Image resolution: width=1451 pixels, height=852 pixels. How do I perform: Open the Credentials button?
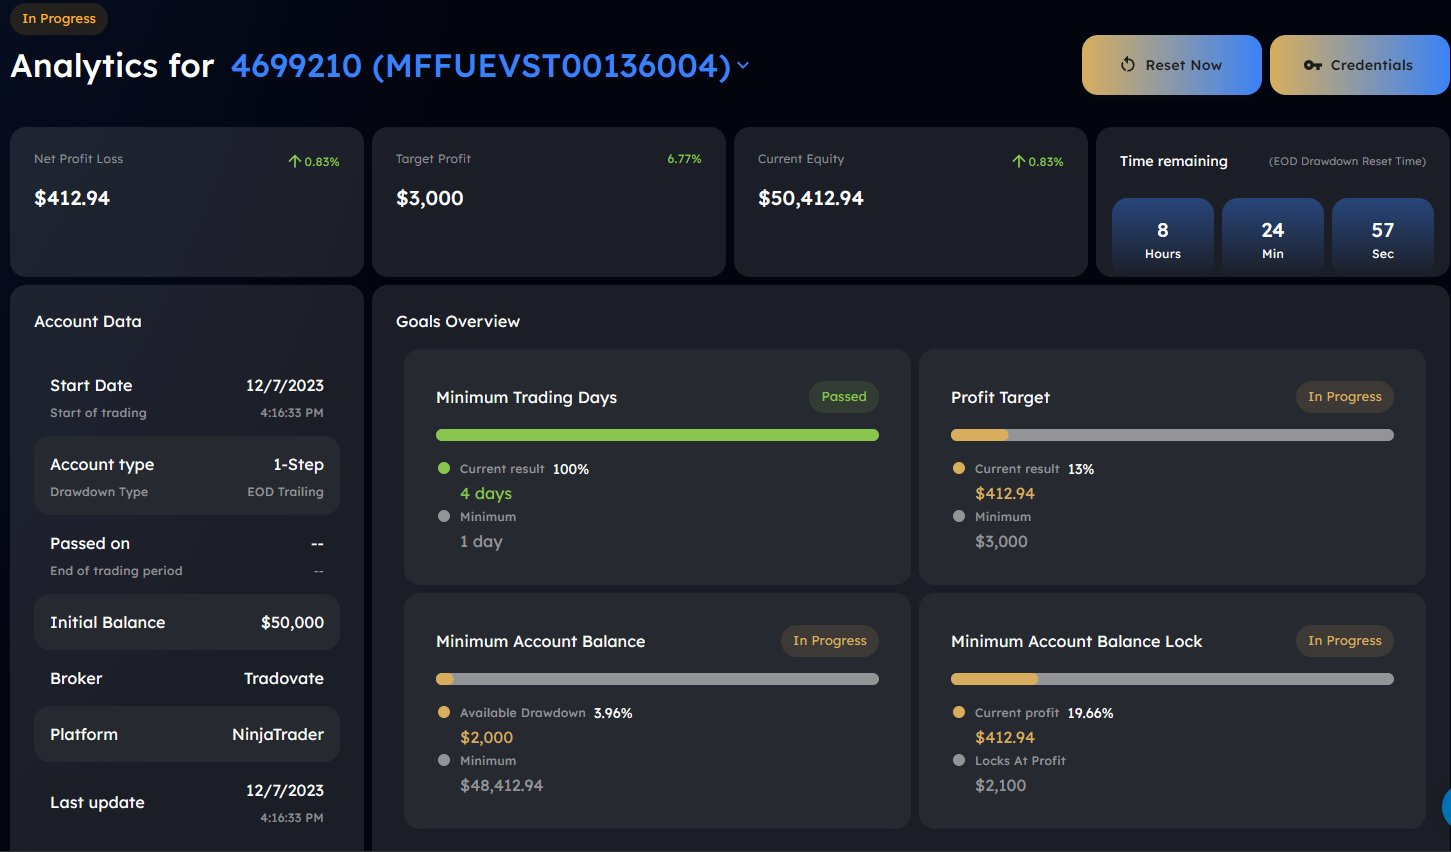[x=1359, y=65]
